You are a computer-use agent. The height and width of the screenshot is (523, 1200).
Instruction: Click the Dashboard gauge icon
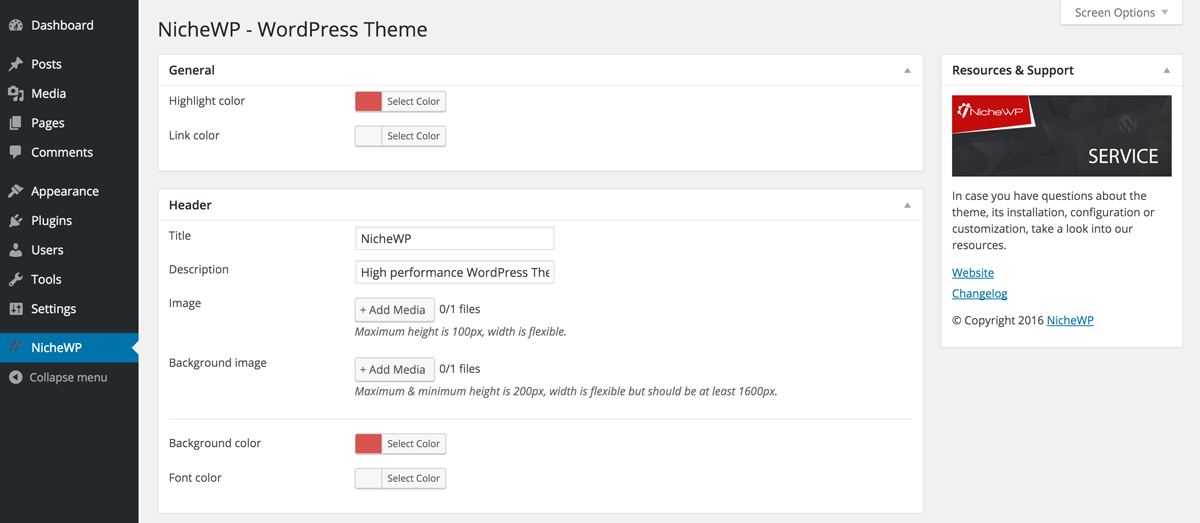coord(15,25)
